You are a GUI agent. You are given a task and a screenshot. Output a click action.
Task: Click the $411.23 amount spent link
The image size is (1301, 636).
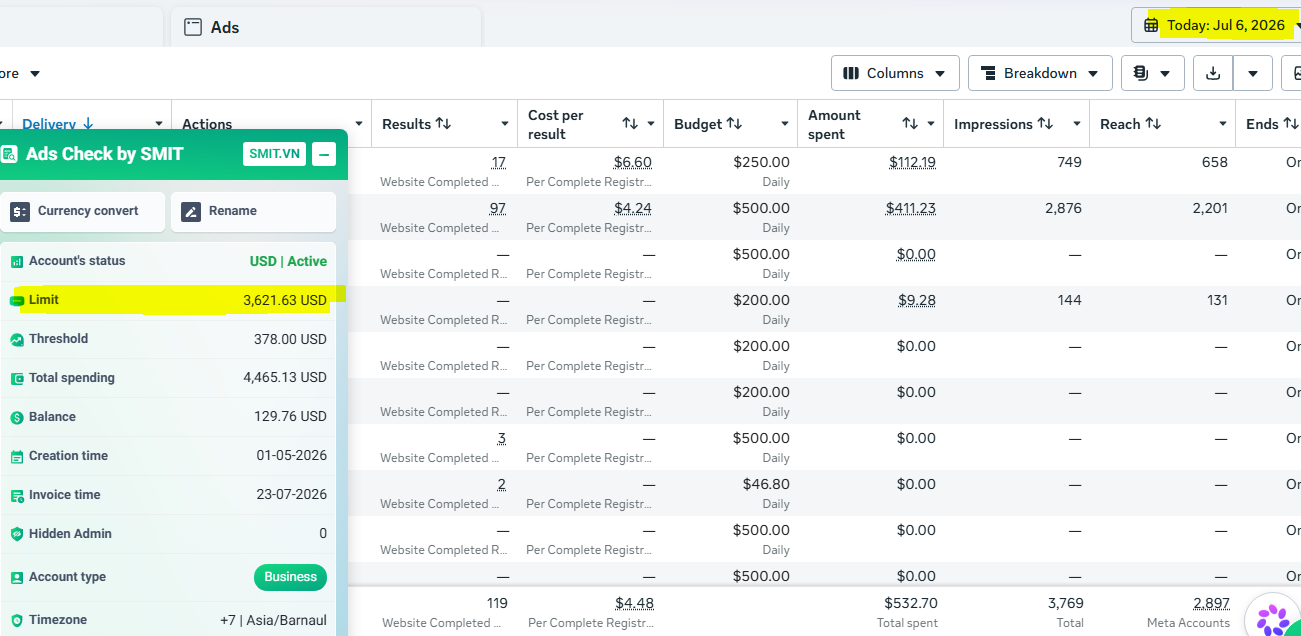910,208
